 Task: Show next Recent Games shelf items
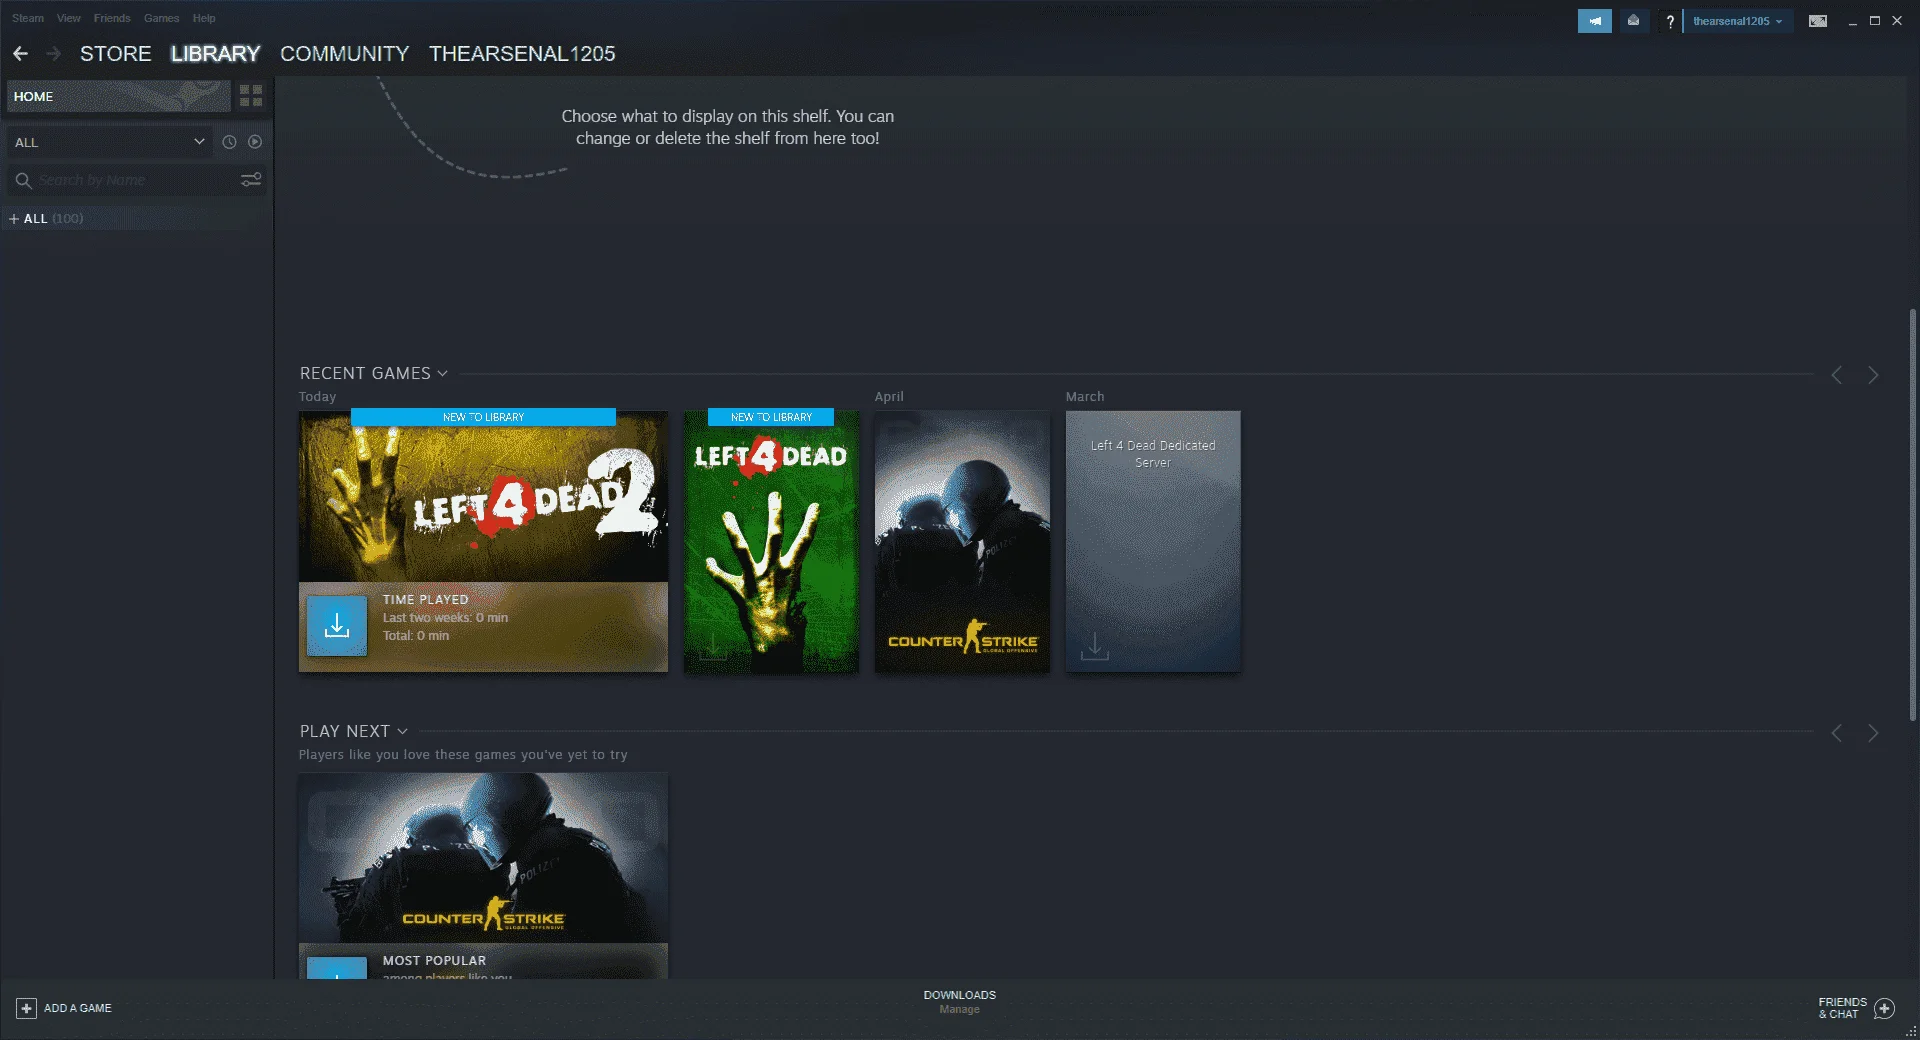(1873, 375)
